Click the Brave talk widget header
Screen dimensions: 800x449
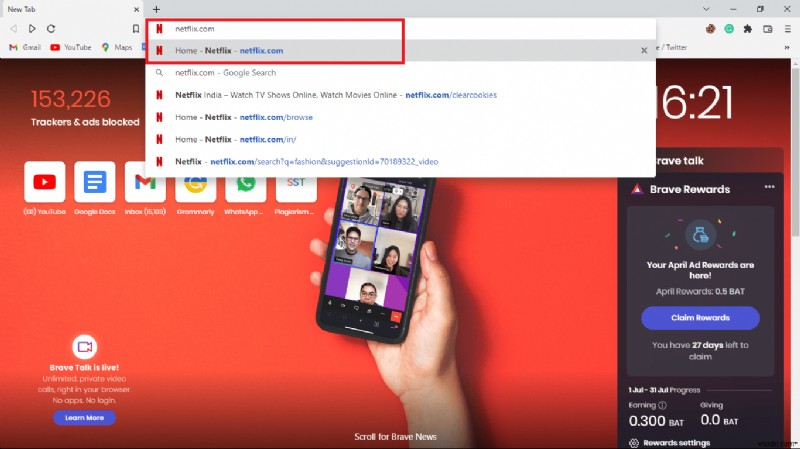point(700,161)
